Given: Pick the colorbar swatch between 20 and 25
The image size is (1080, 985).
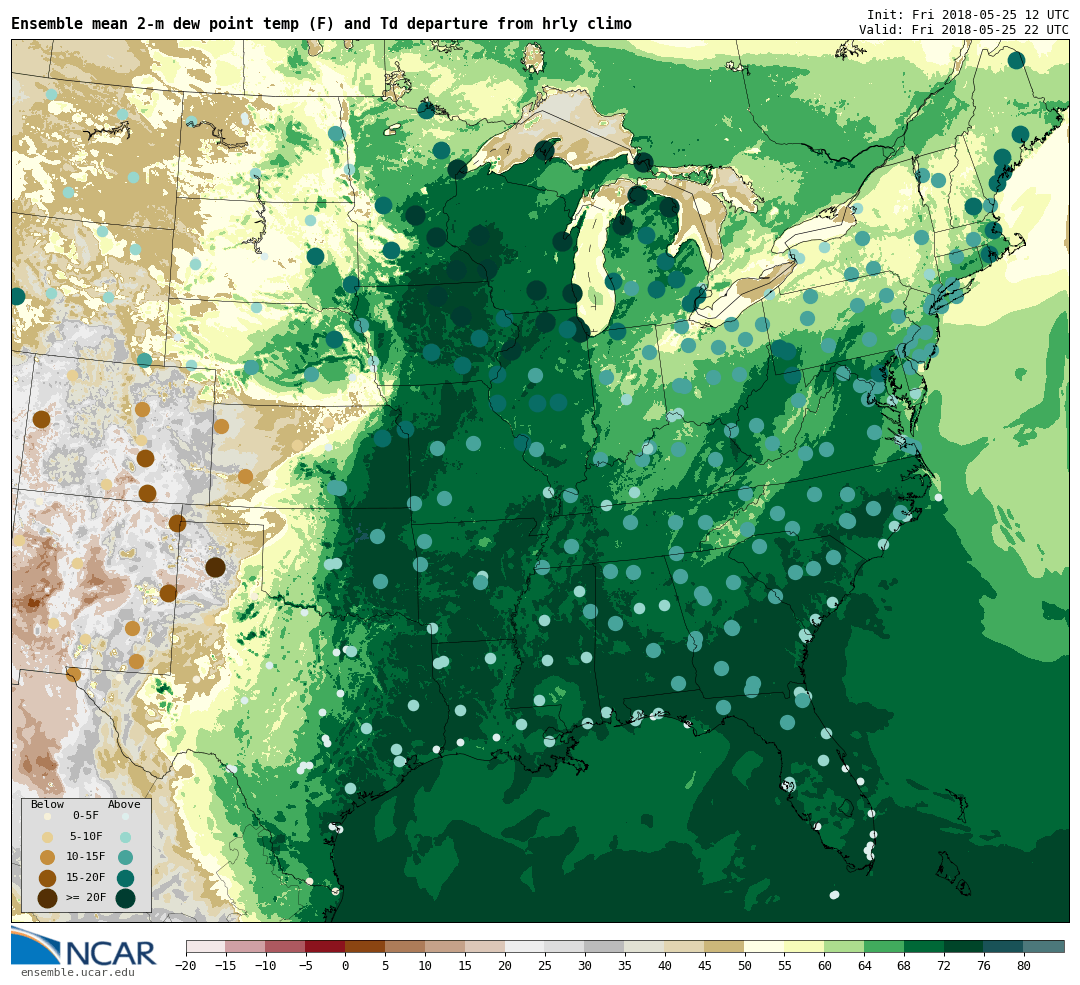Looking at the screenshot, I should 525,946.
